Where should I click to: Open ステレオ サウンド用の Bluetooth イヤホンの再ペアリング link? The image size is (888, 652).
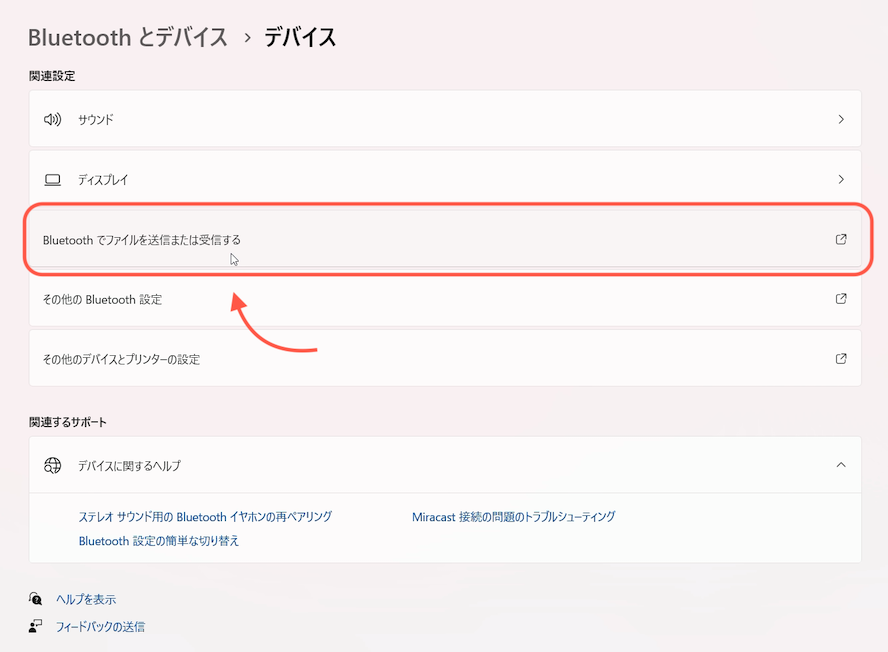(x=205, y=517)
